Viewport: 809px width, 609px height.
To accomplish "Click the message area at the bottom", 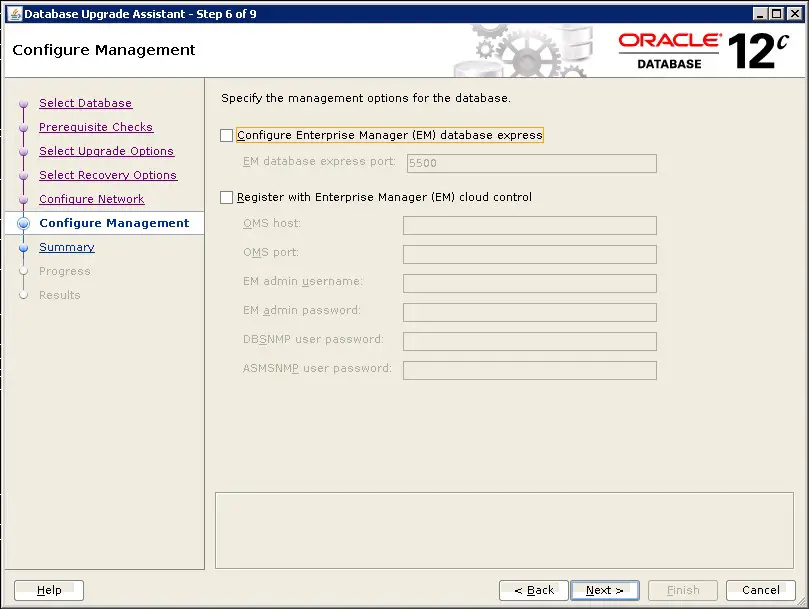I will point(504,530).
